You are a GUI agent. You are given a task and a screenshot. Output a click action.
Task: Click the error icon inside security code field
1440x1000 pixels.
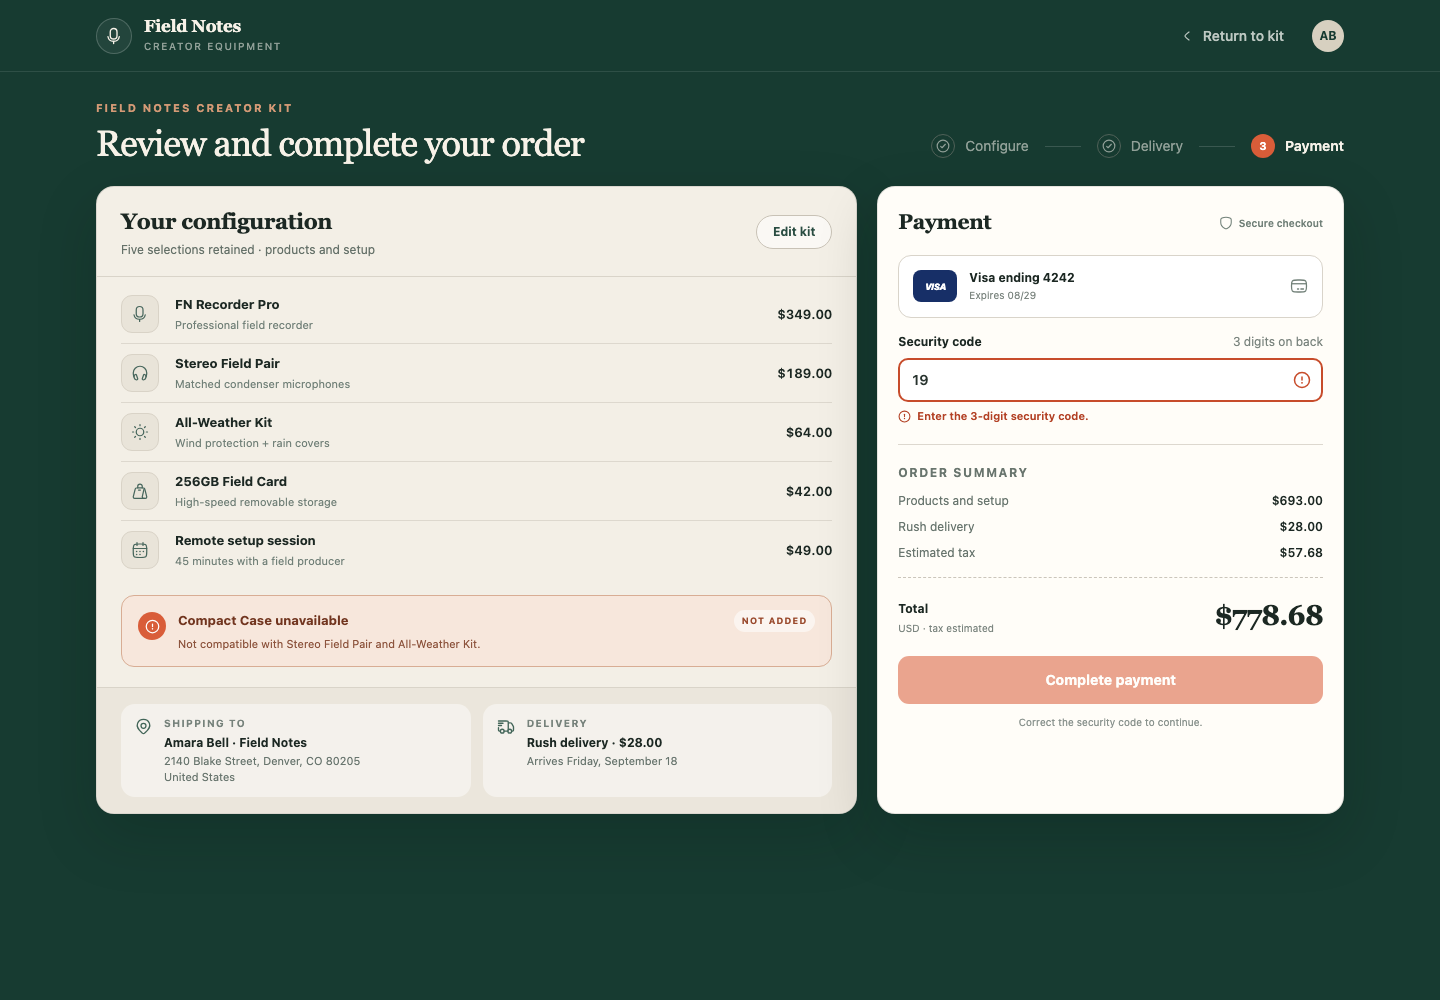(1302, 380)
